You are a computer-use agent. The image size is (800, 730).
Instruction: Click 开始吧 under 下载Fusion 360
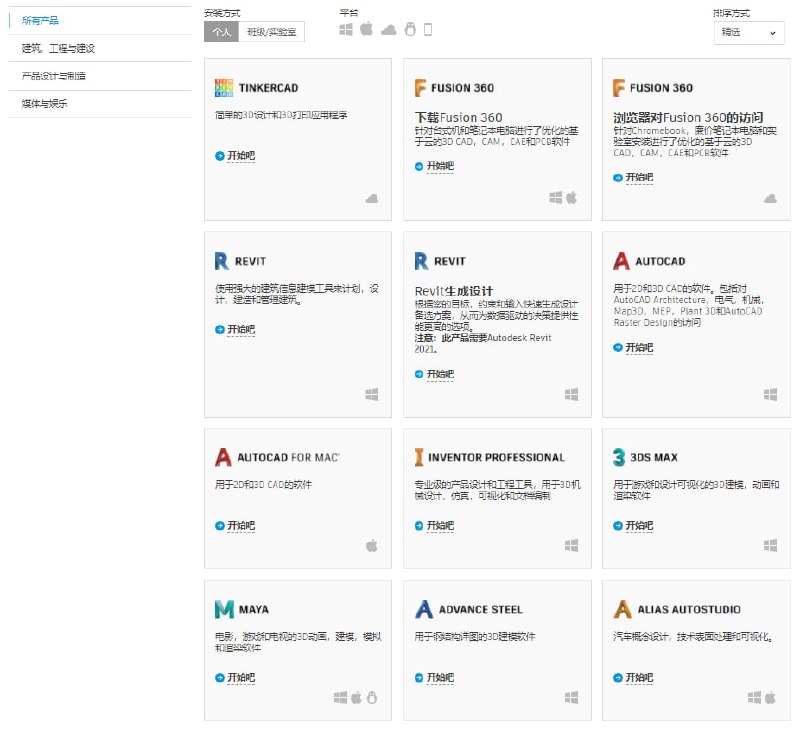click(x=440, y=166)
